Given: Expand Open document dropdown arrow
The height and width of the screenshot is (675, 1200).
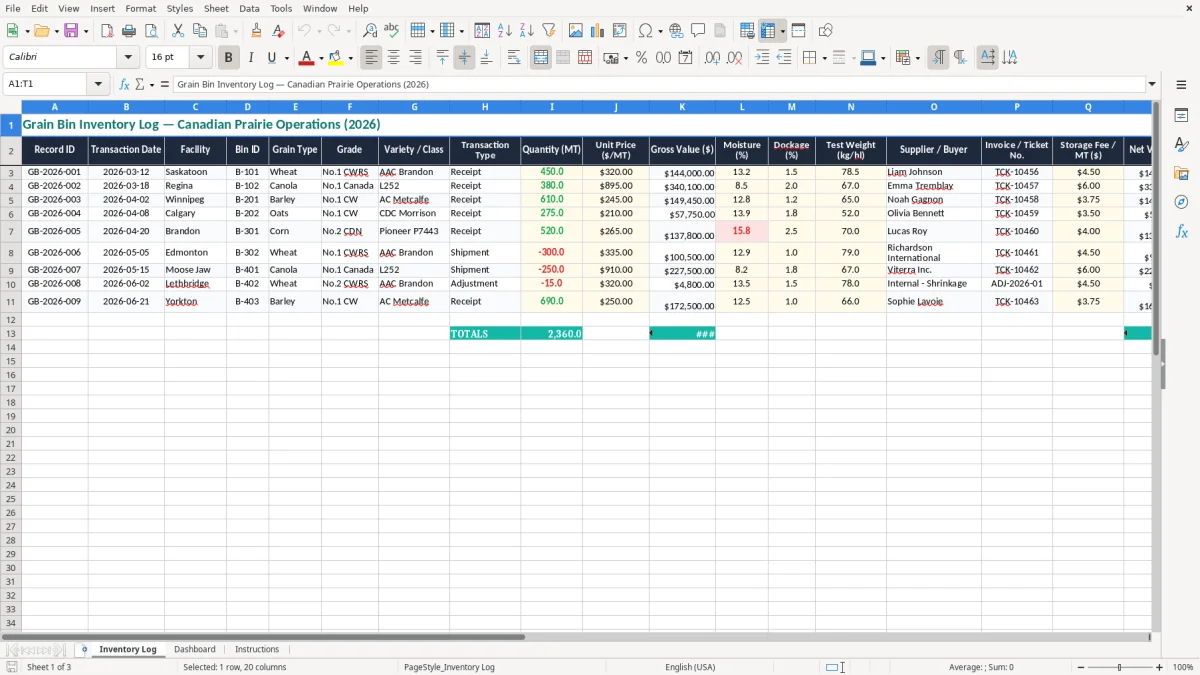Looking at the screenshot, I should 57,31.
